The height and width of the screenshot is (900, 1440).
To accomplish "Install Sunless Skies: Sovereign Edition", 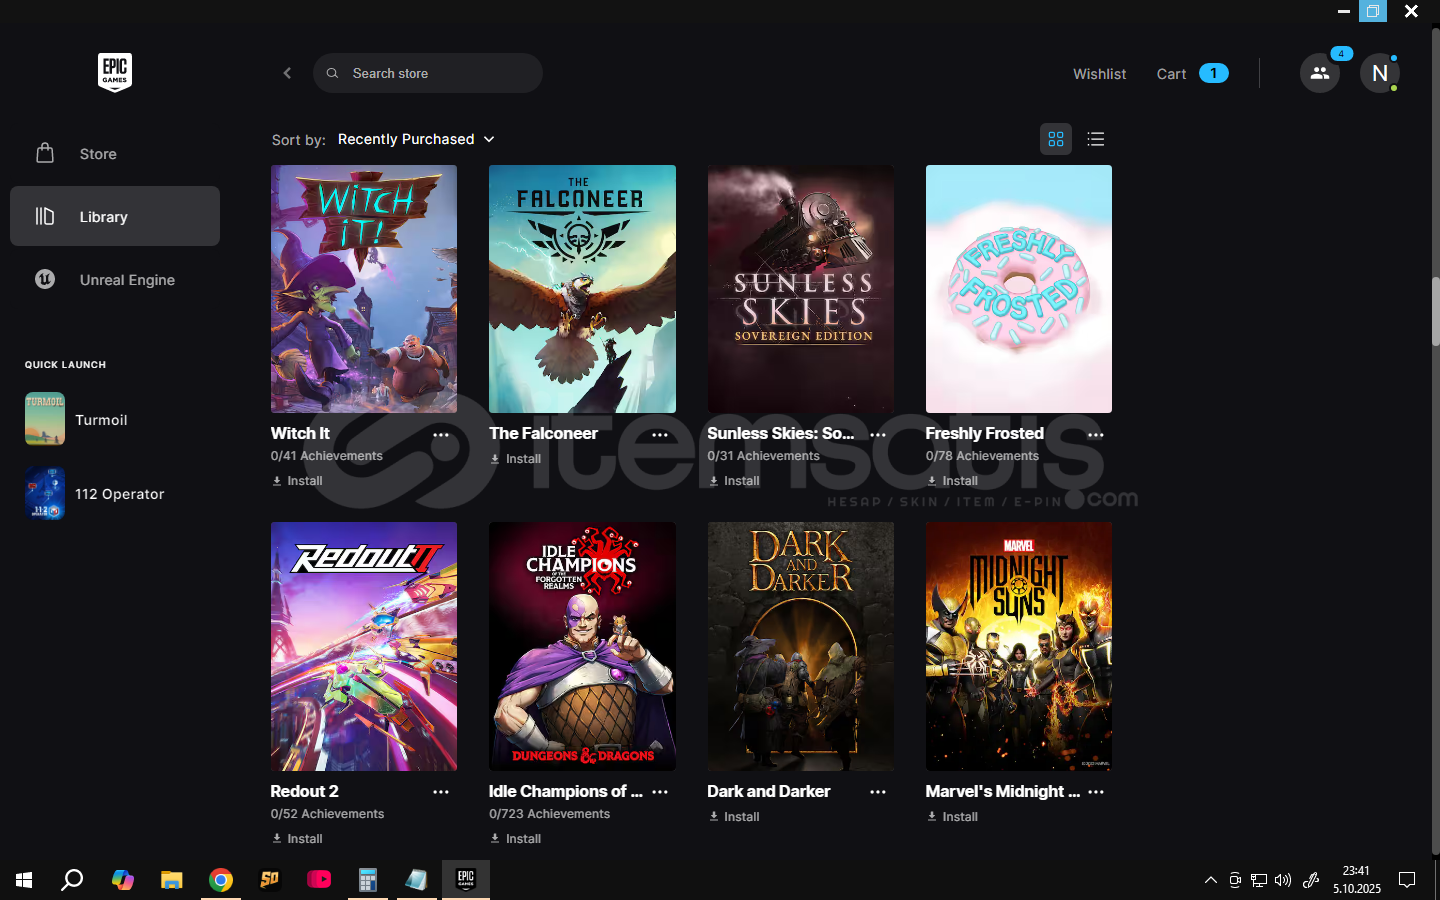I will tap(734, 481).
